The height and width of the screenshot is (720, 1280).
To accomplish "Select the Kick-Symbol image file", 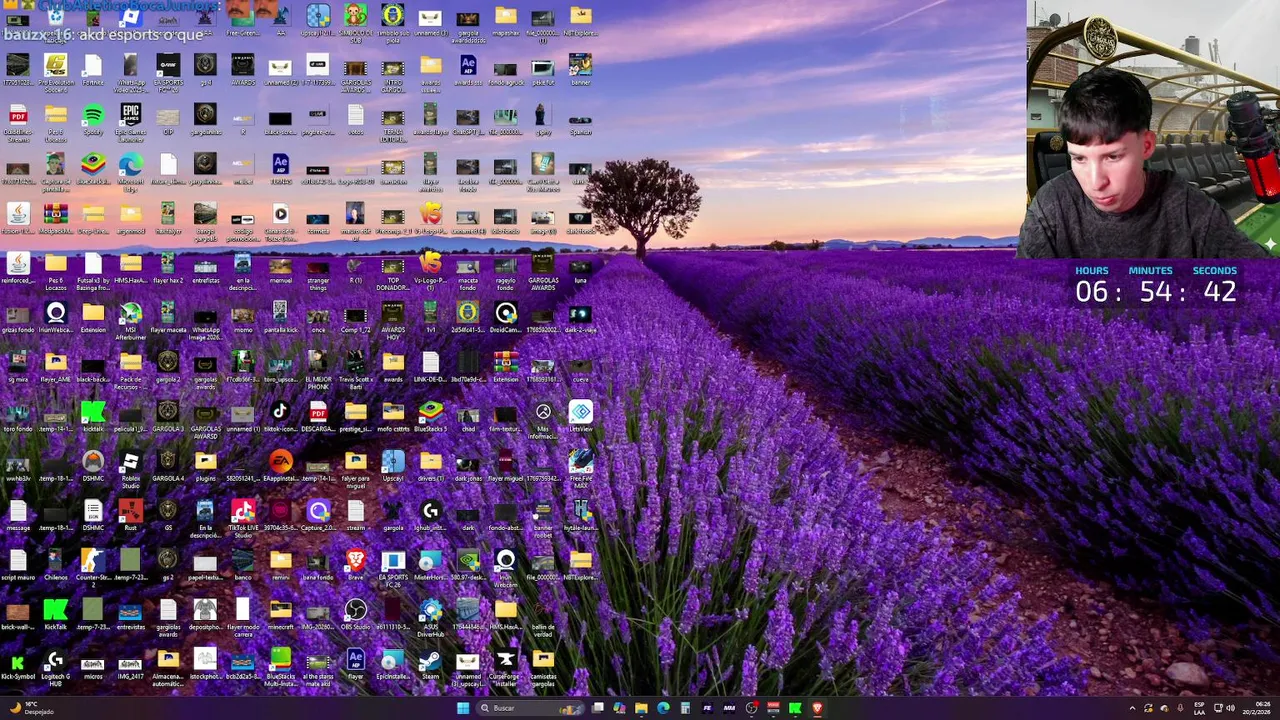I will coord(18,665).
